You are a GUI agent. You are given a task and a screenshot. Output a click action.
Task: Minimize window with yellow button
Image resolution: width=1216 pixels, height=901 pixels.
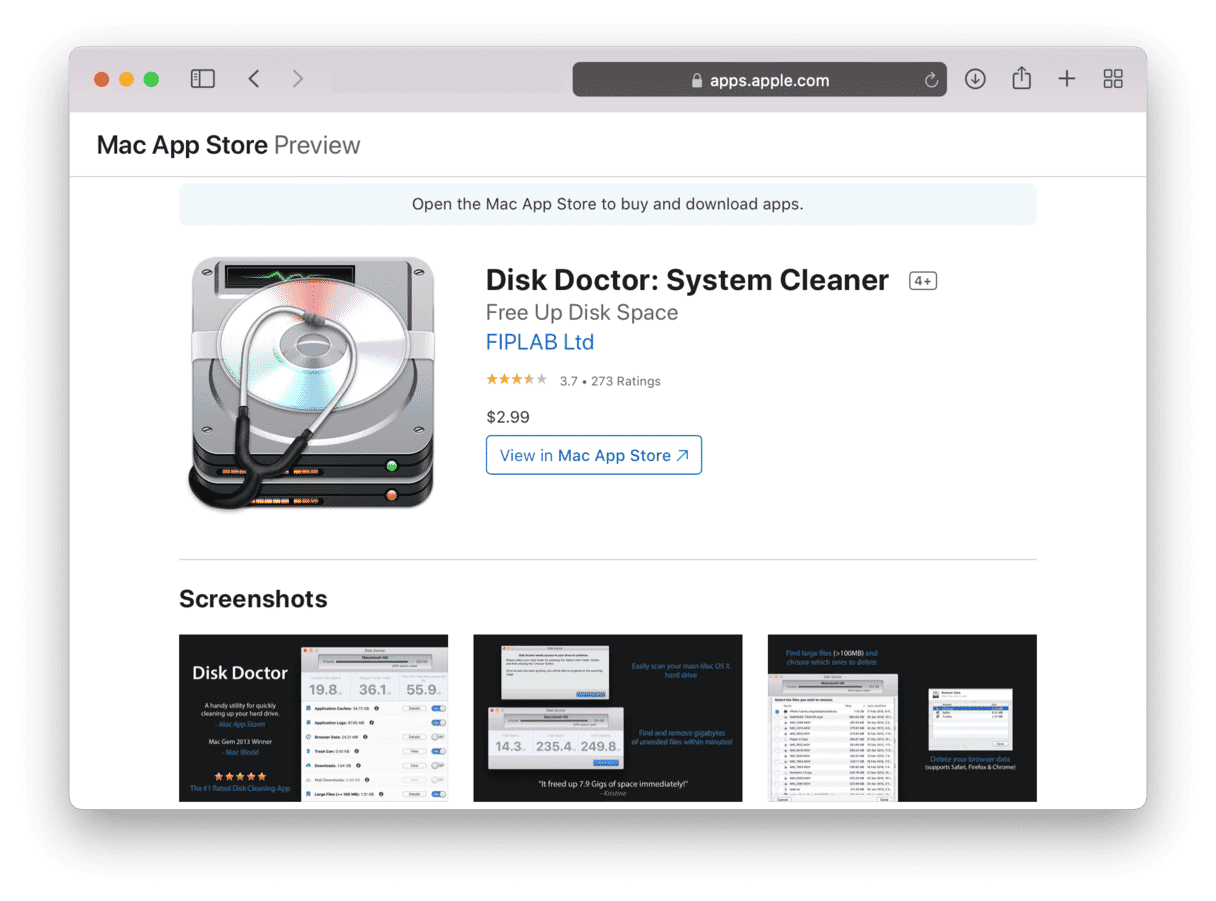[126, 79]
